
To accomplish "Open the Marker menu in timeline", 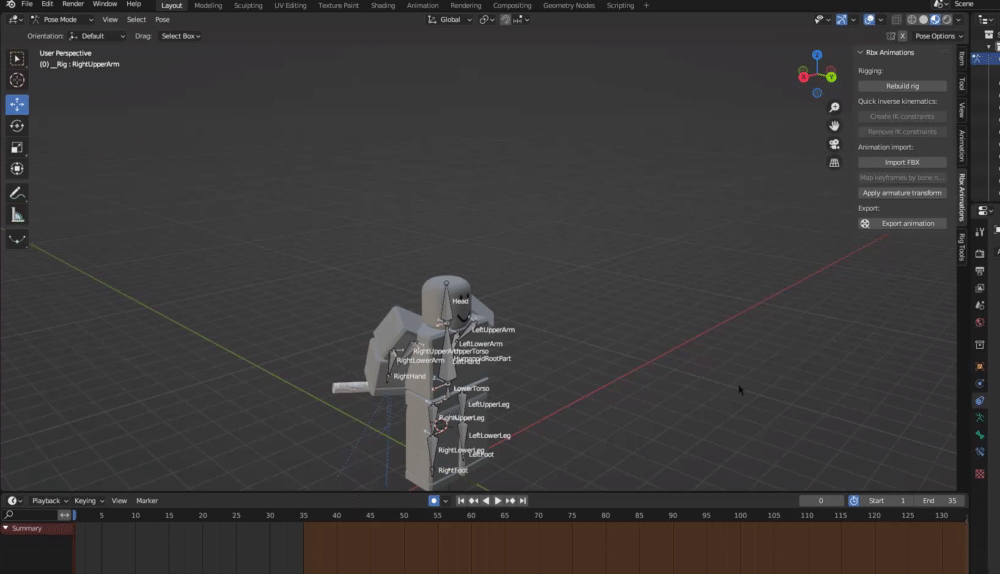I will (x=147, y=501).
